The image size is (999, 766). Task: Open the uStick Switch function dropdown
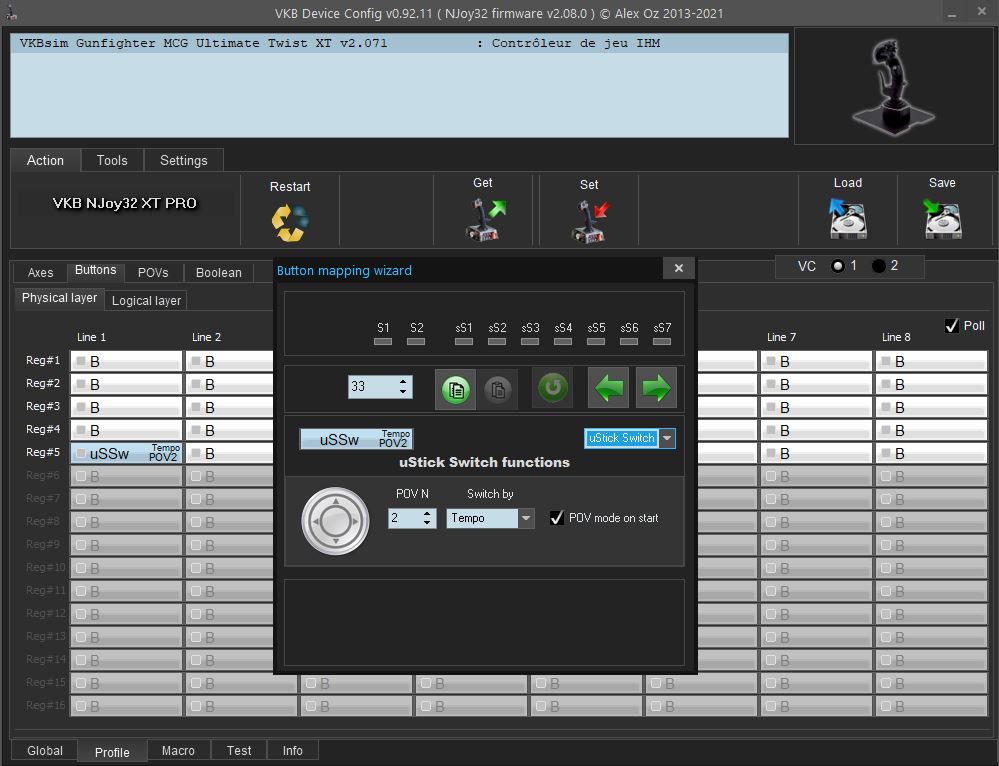pos(667,438)
